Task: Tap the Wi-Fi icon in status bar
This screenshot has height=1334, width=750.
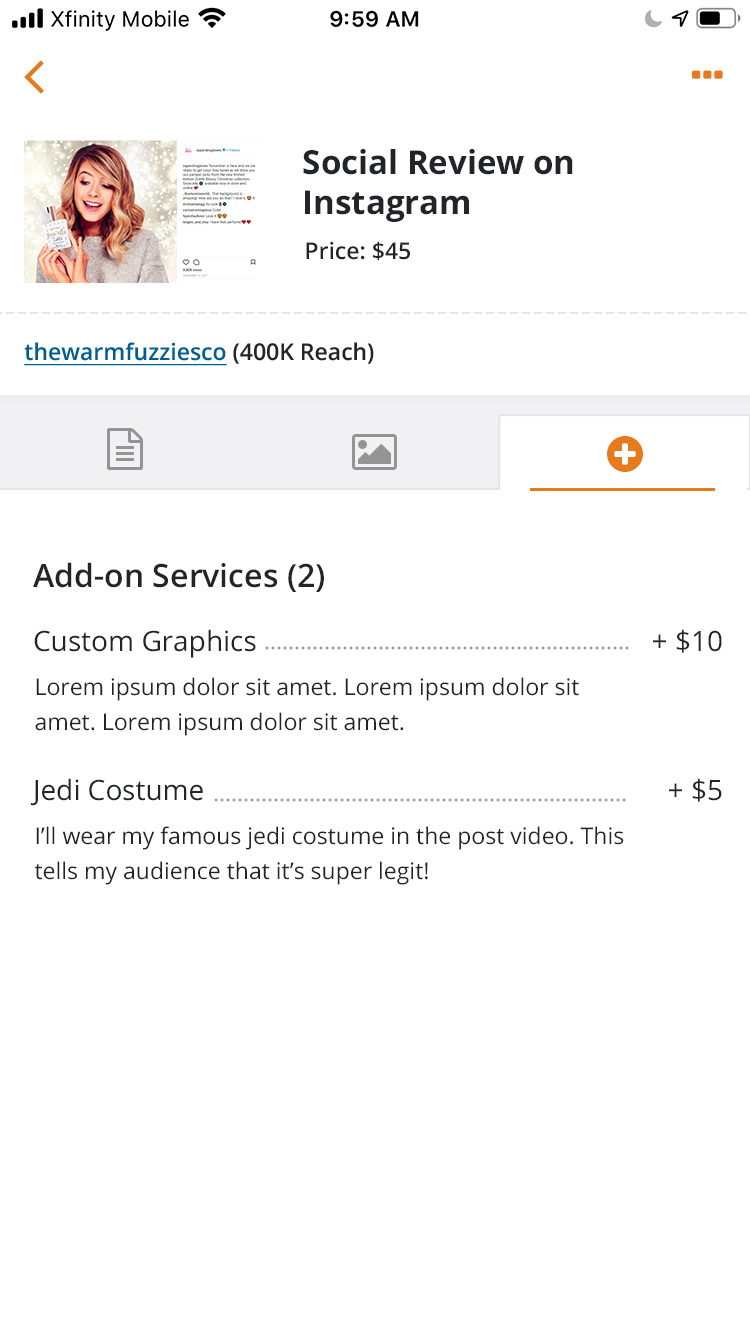Action: (x=212, y=18)
